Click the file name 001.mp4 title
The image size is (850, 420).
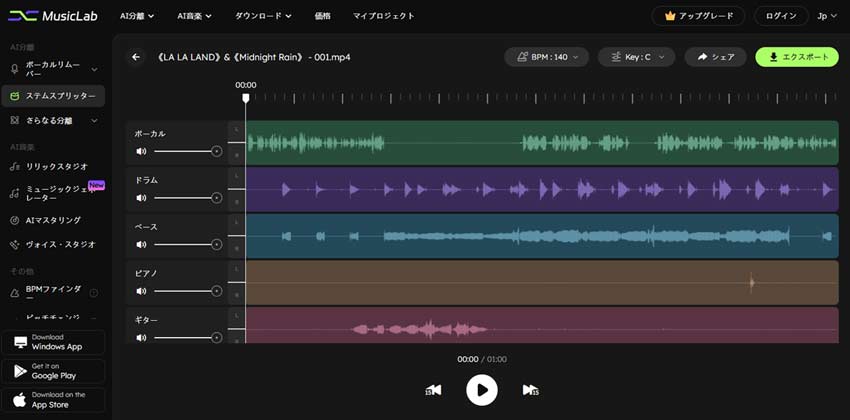(254, 57)
